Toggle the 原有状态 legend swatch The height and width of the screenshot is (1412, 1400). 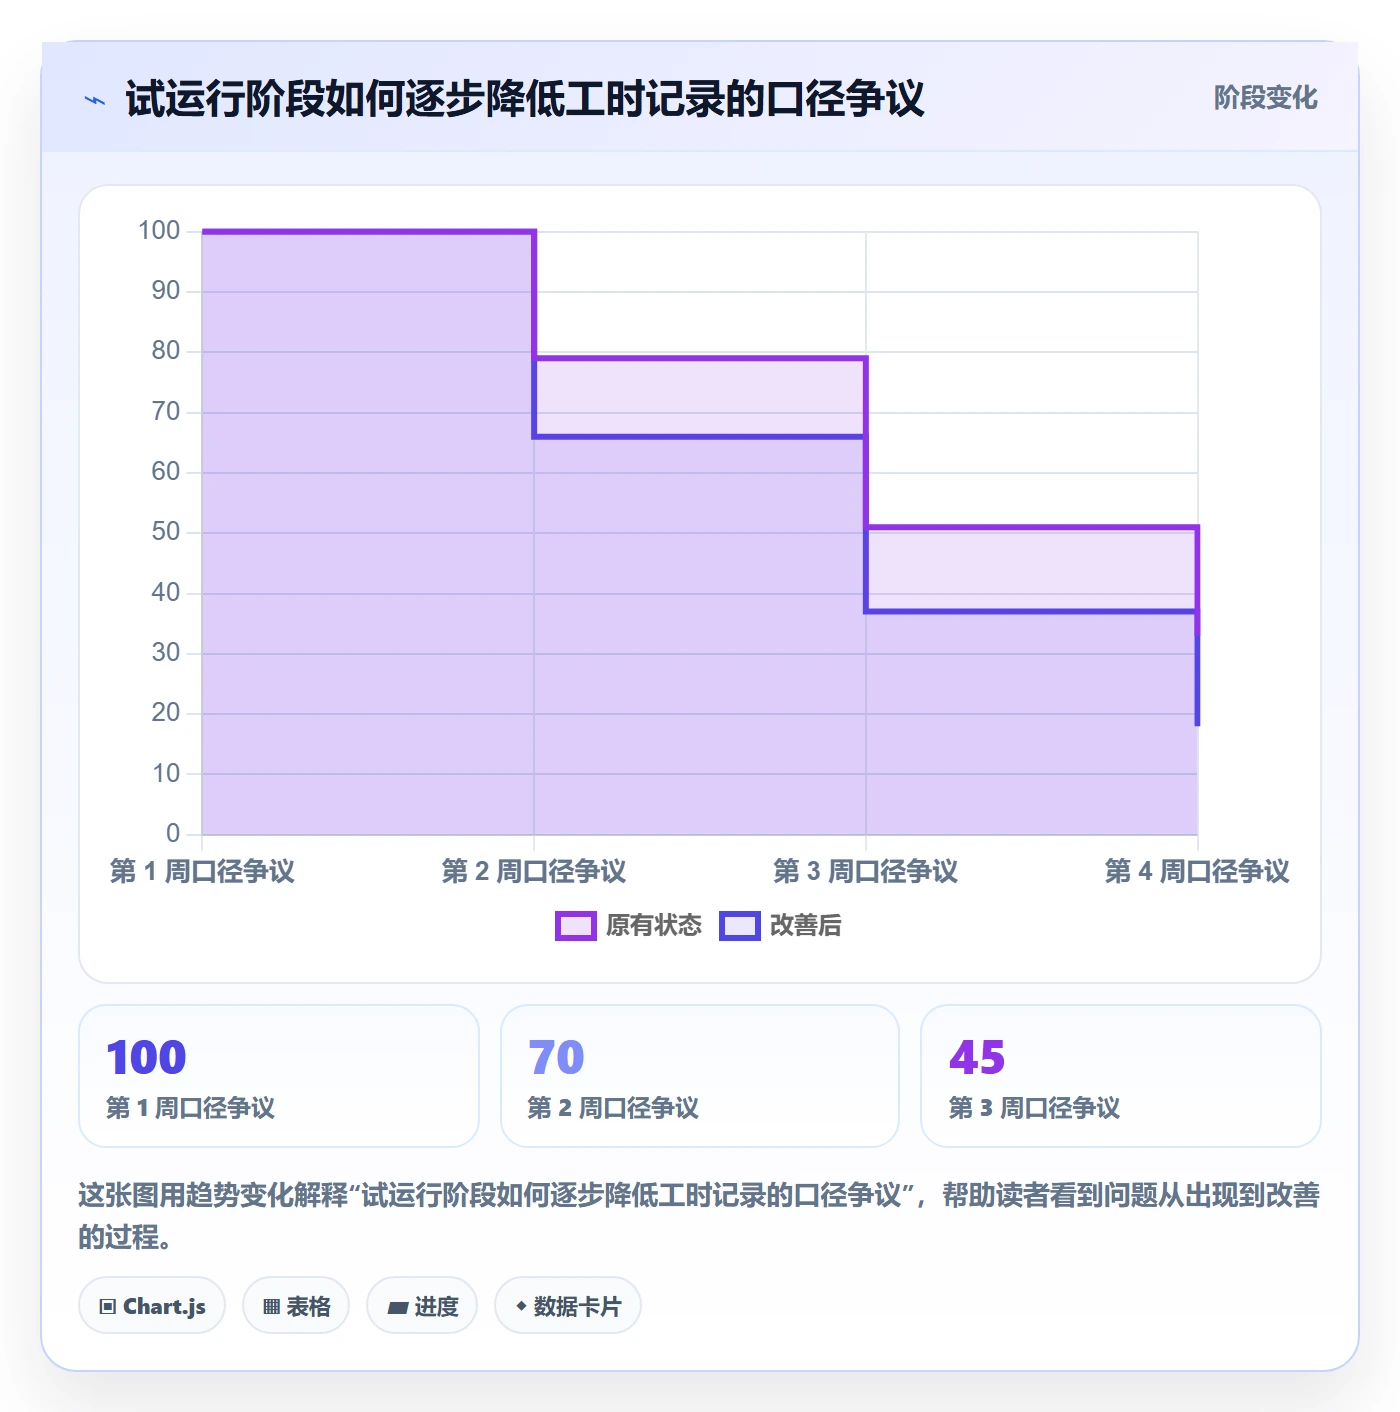575,926
